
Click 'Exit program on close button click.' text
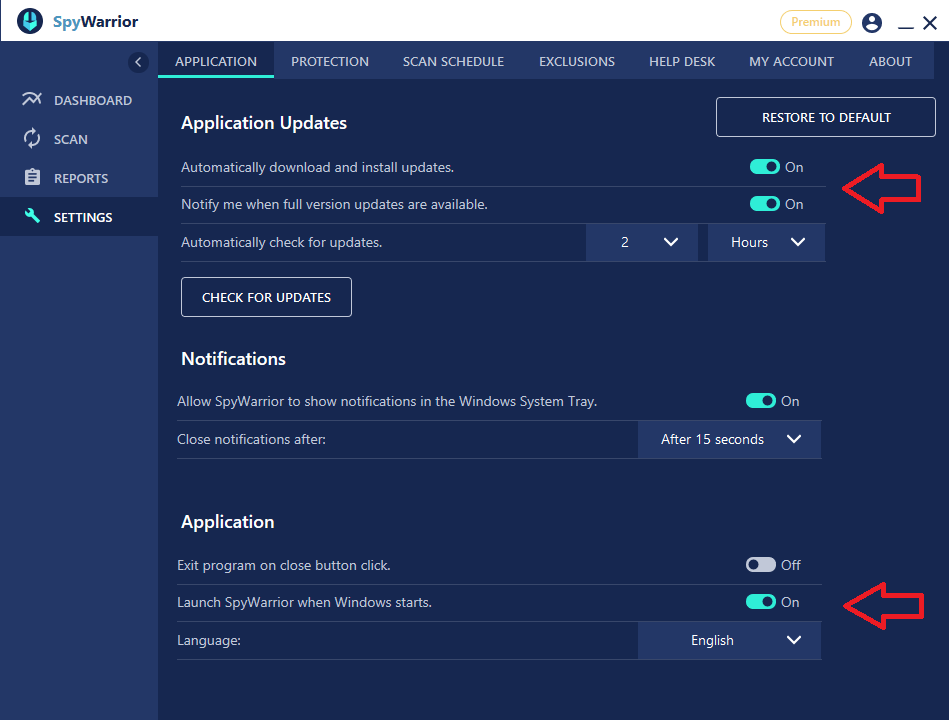(x=284, y=565)
